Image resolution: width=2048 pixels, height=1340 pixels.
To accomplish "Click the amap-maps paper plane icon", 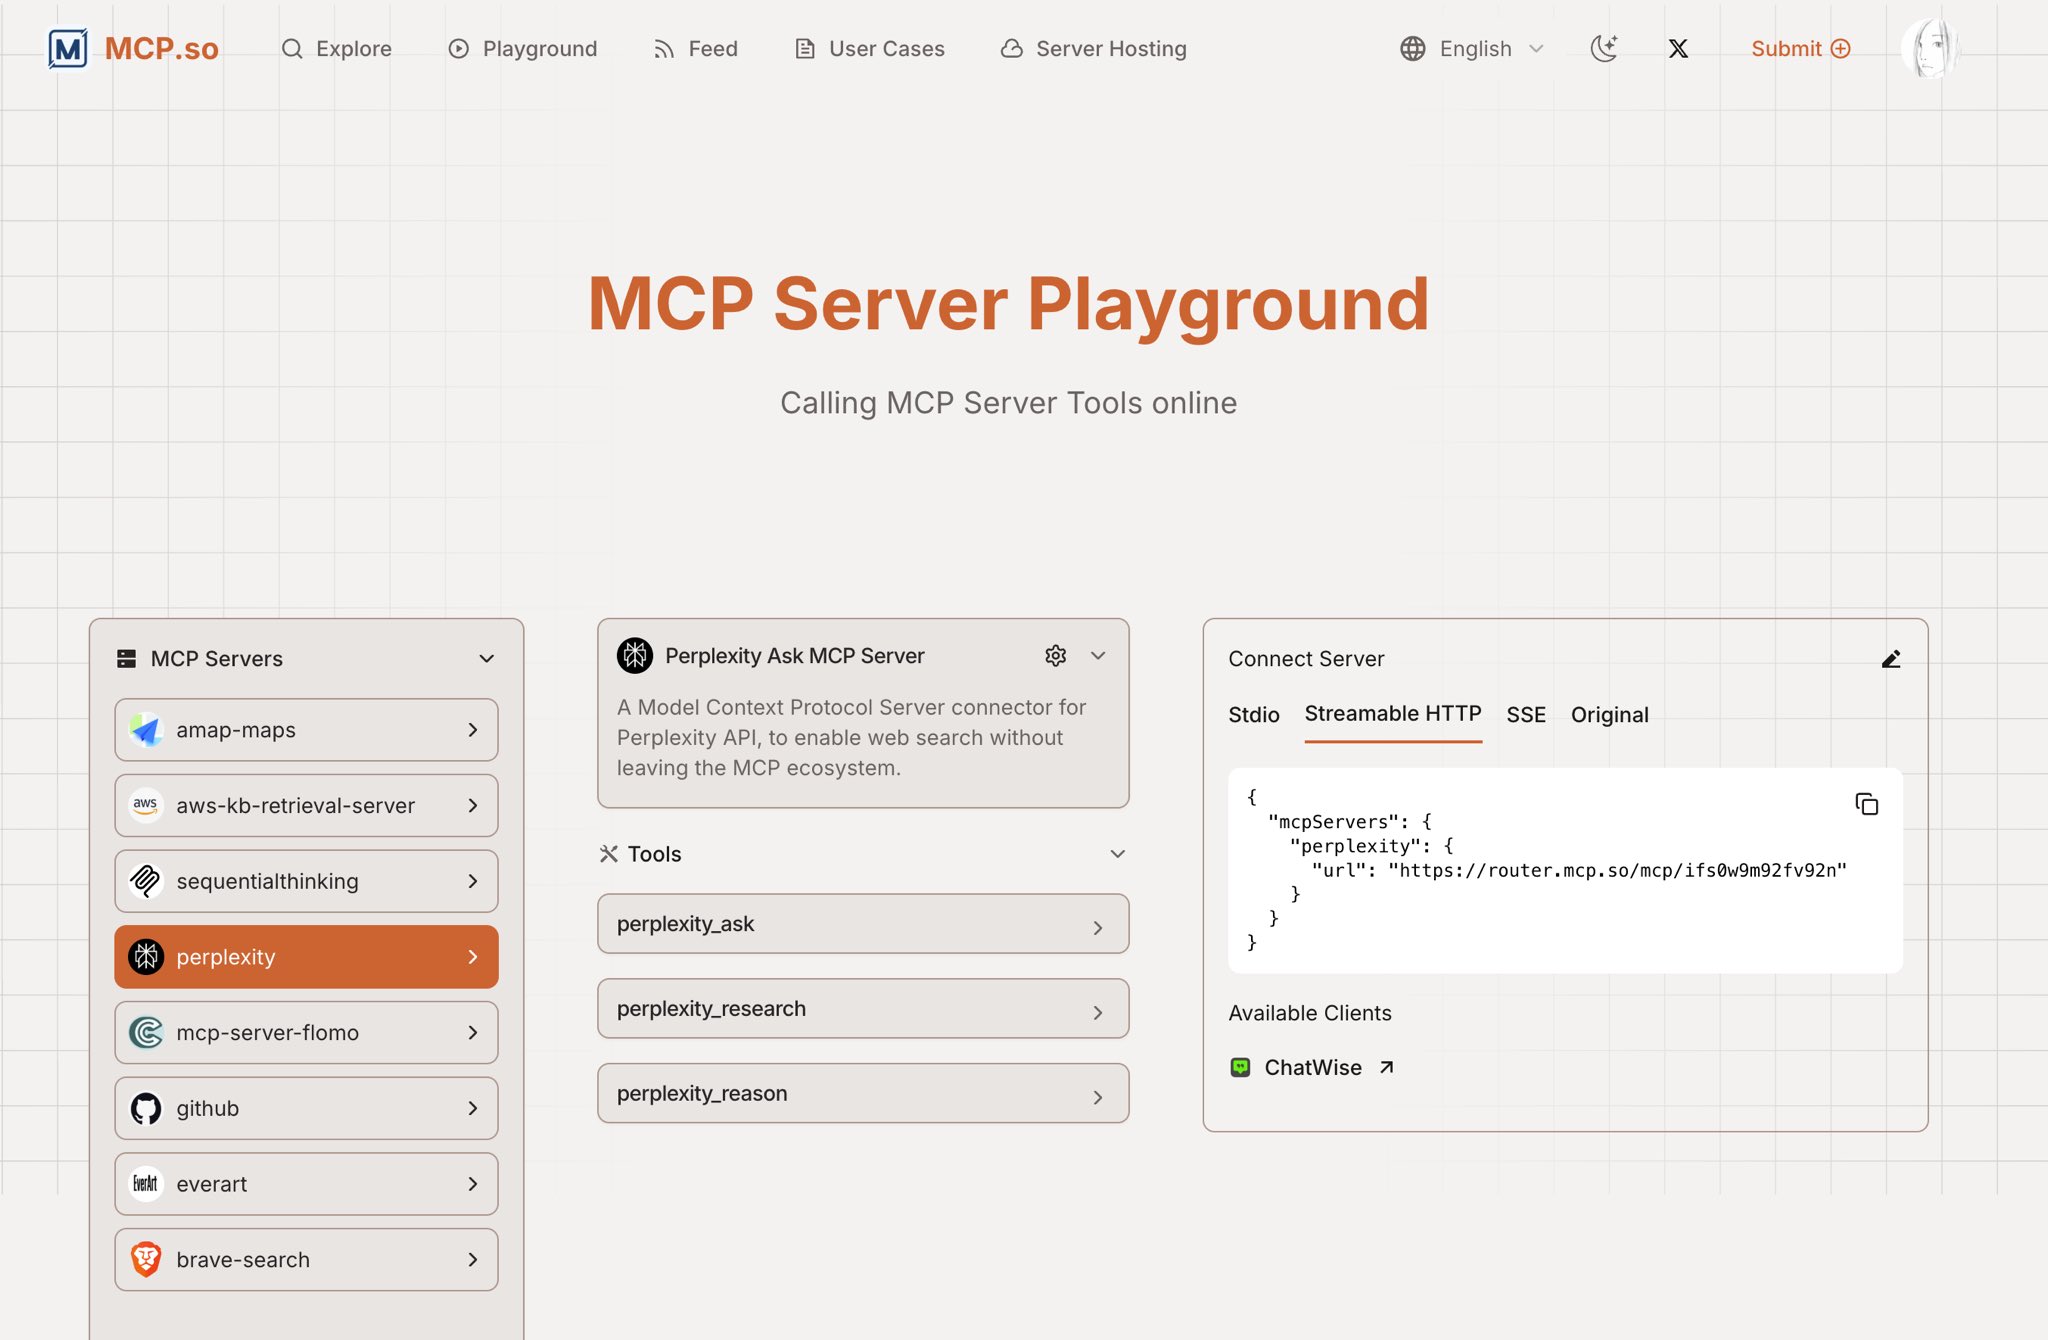I will pos(146,730).
